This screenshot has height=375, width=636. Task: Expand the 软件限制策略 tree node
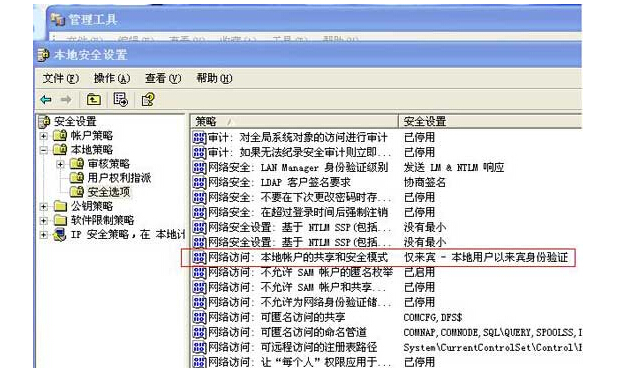point(43,221)
